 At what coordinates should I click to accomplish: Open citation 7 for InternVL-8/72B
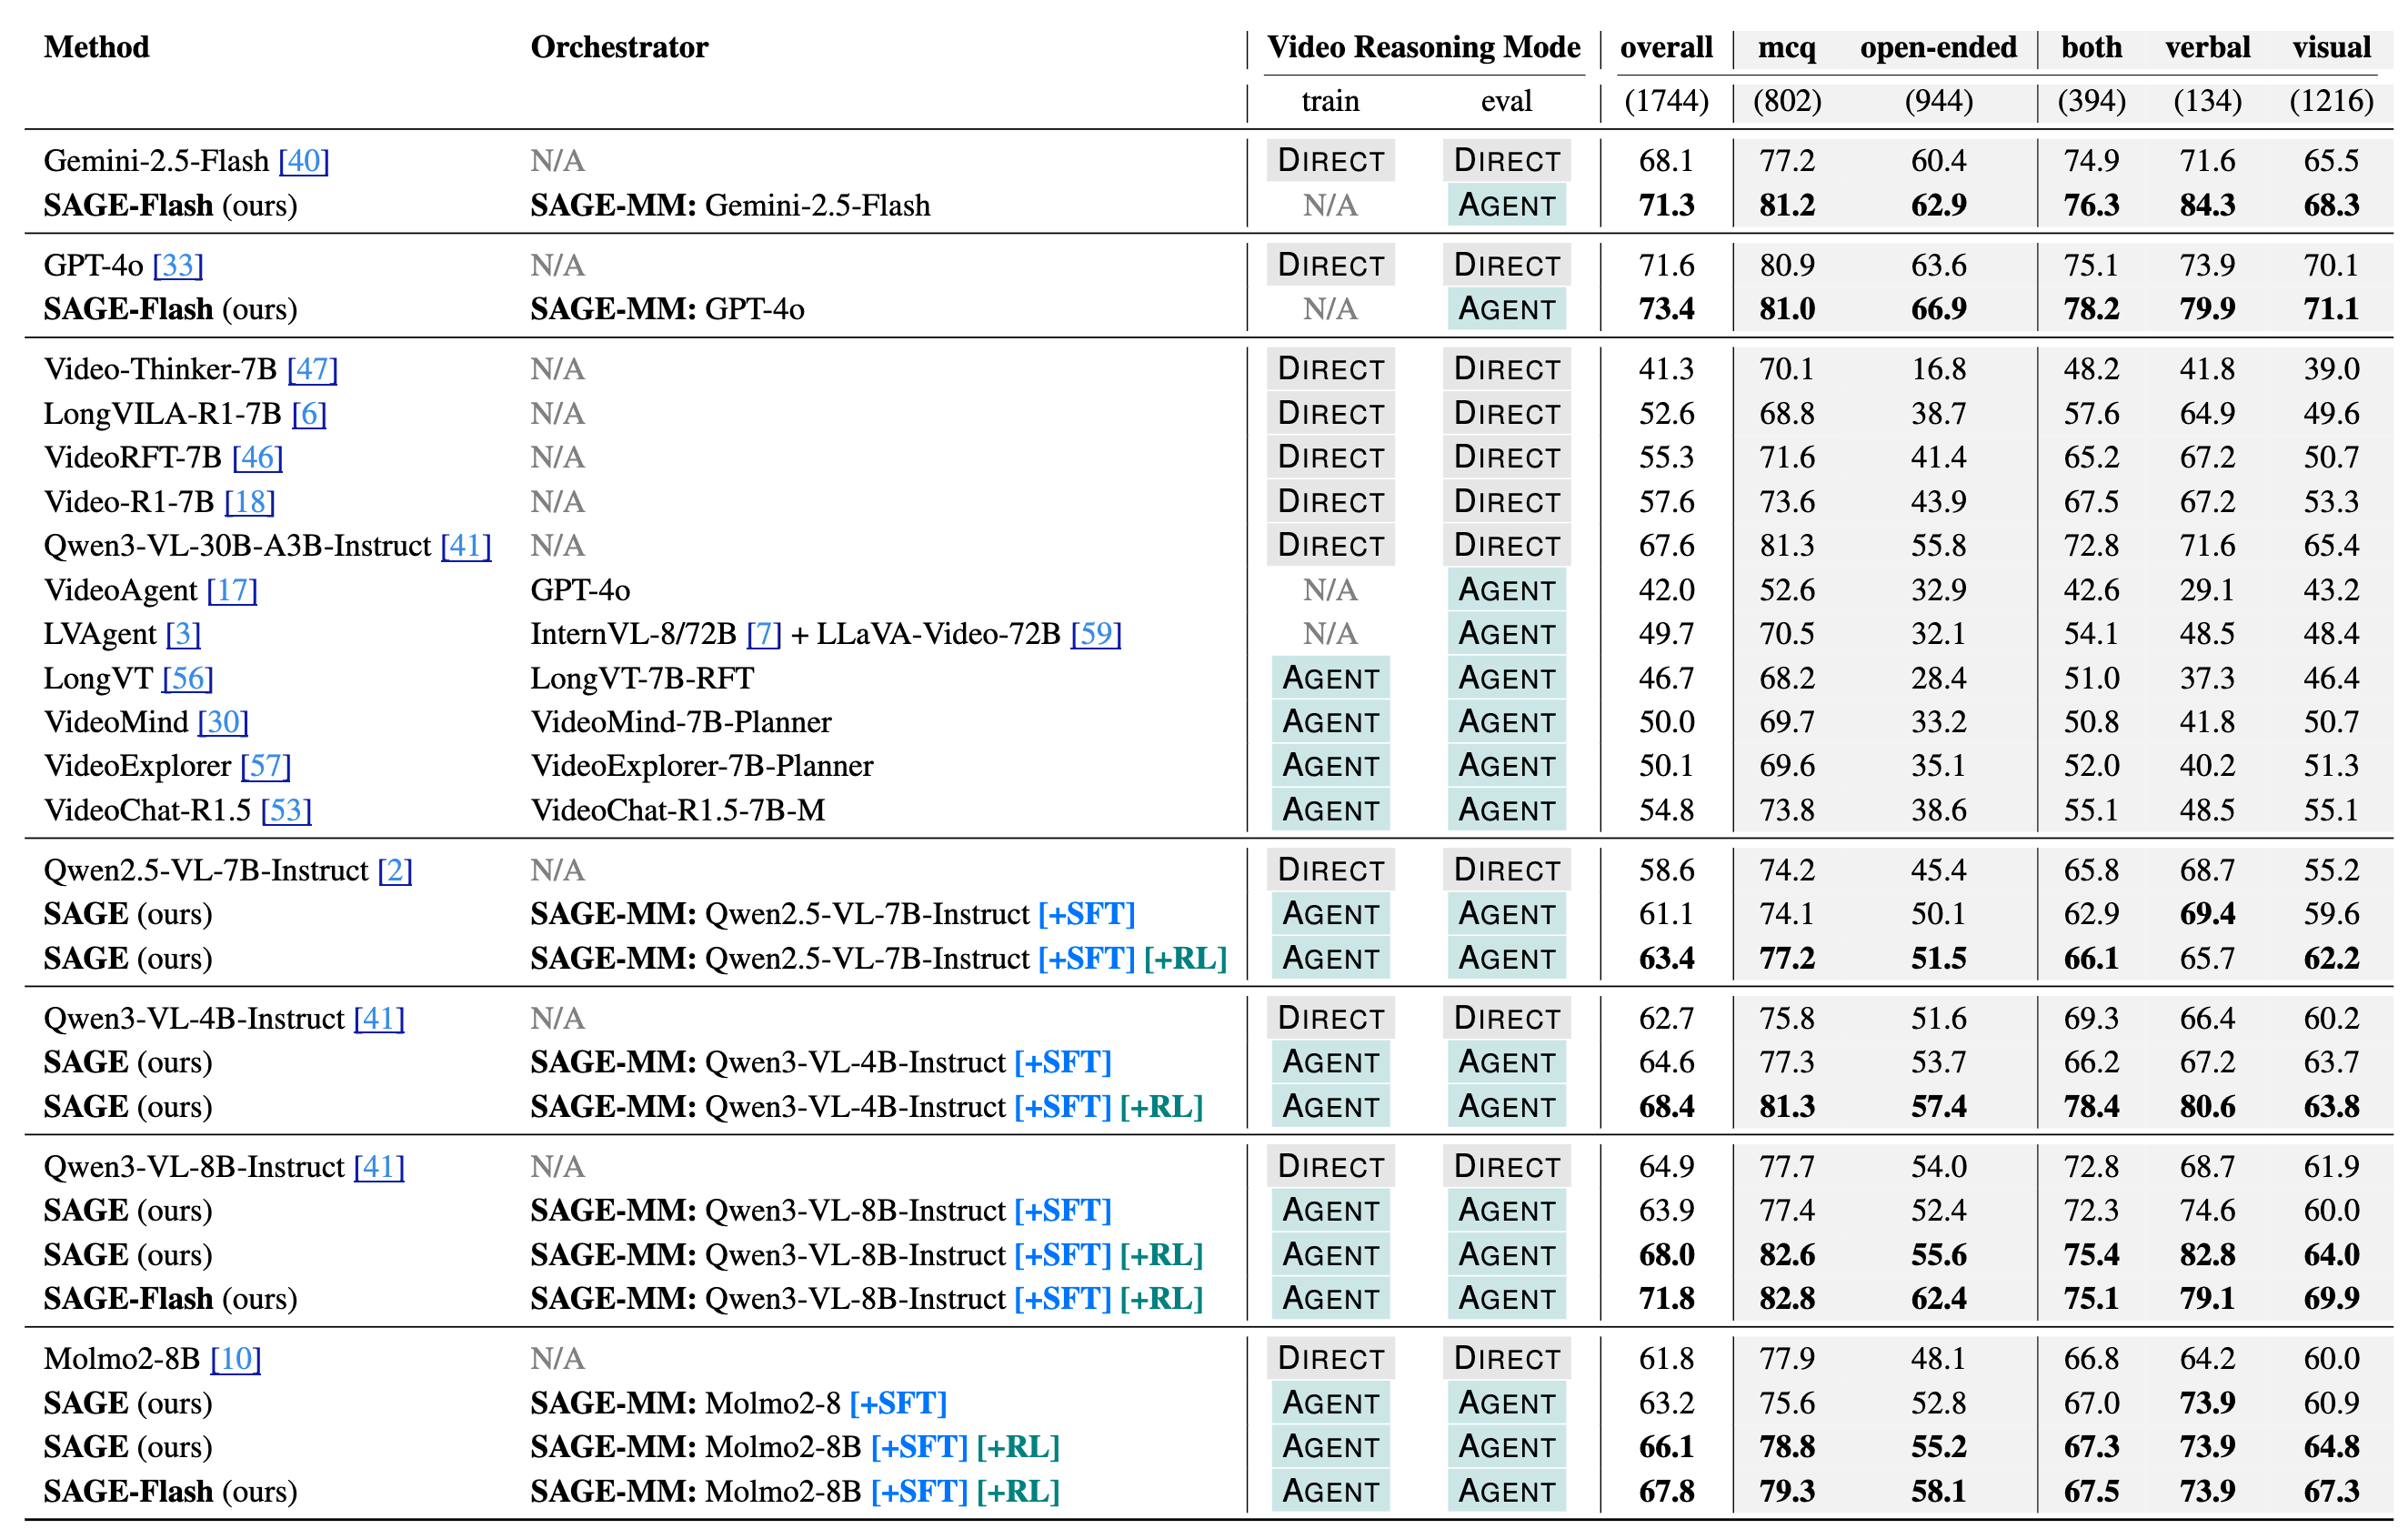[764, 634]
